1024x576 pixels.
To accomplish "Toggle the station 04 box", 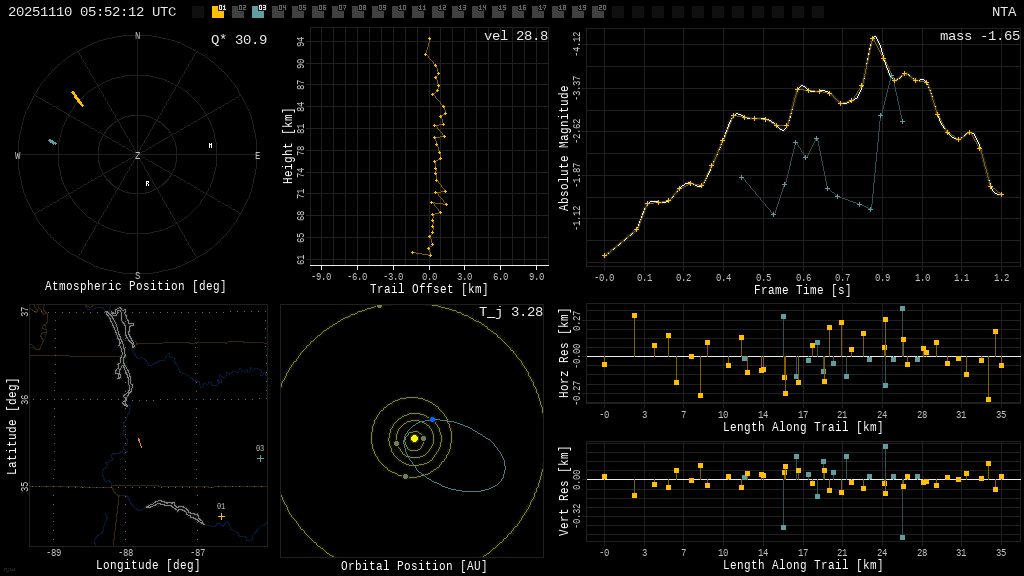I will pos(278,12).
